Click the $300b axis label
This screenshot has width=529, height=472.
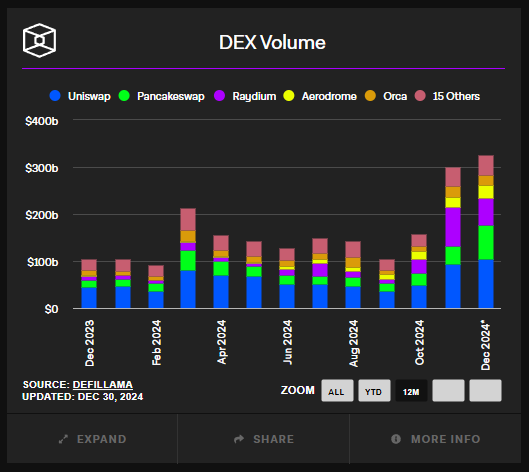42,168
